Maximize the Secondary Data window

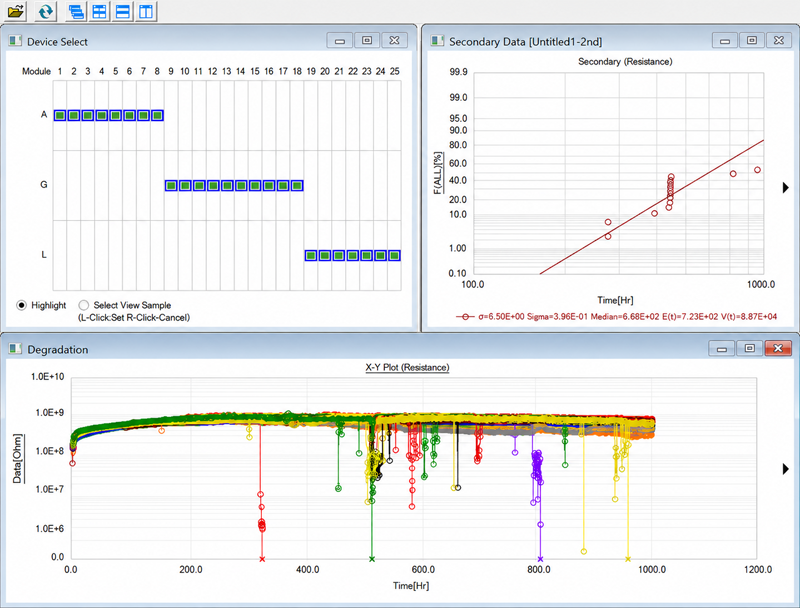(x=752, y=40)
